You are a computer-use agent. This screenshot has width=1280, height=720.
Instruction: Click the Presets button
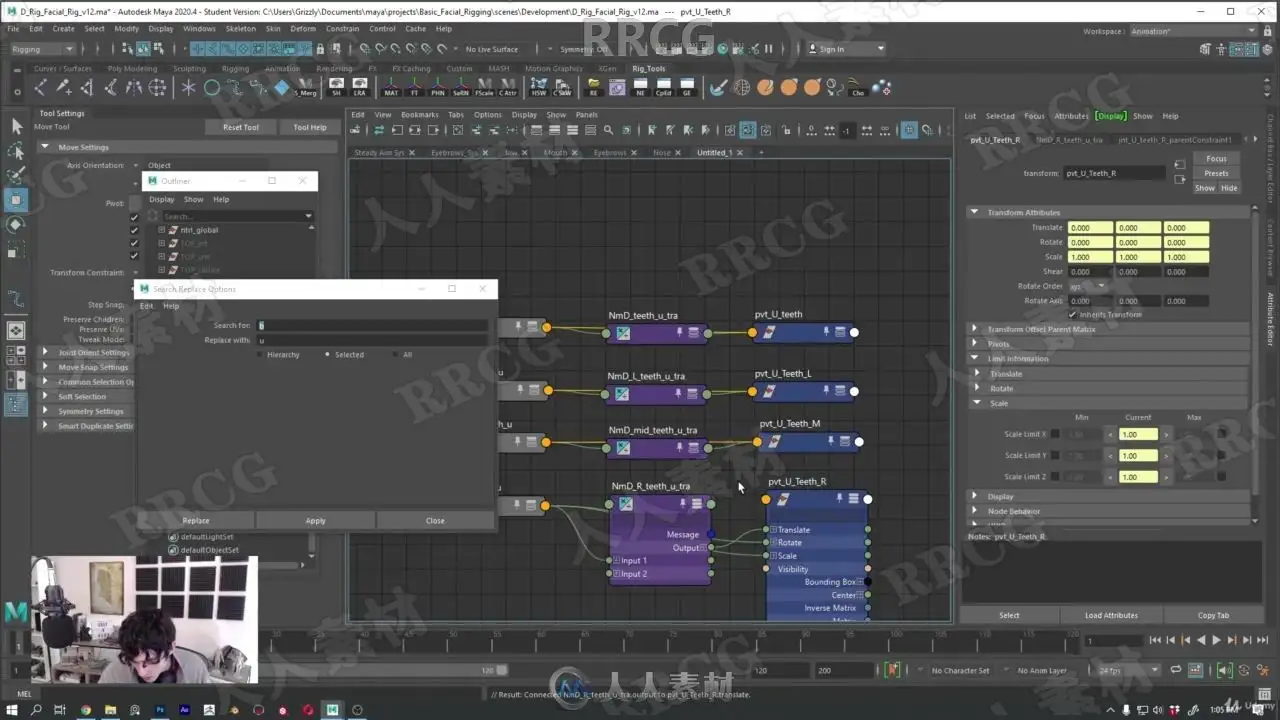tap(1216, 174)
